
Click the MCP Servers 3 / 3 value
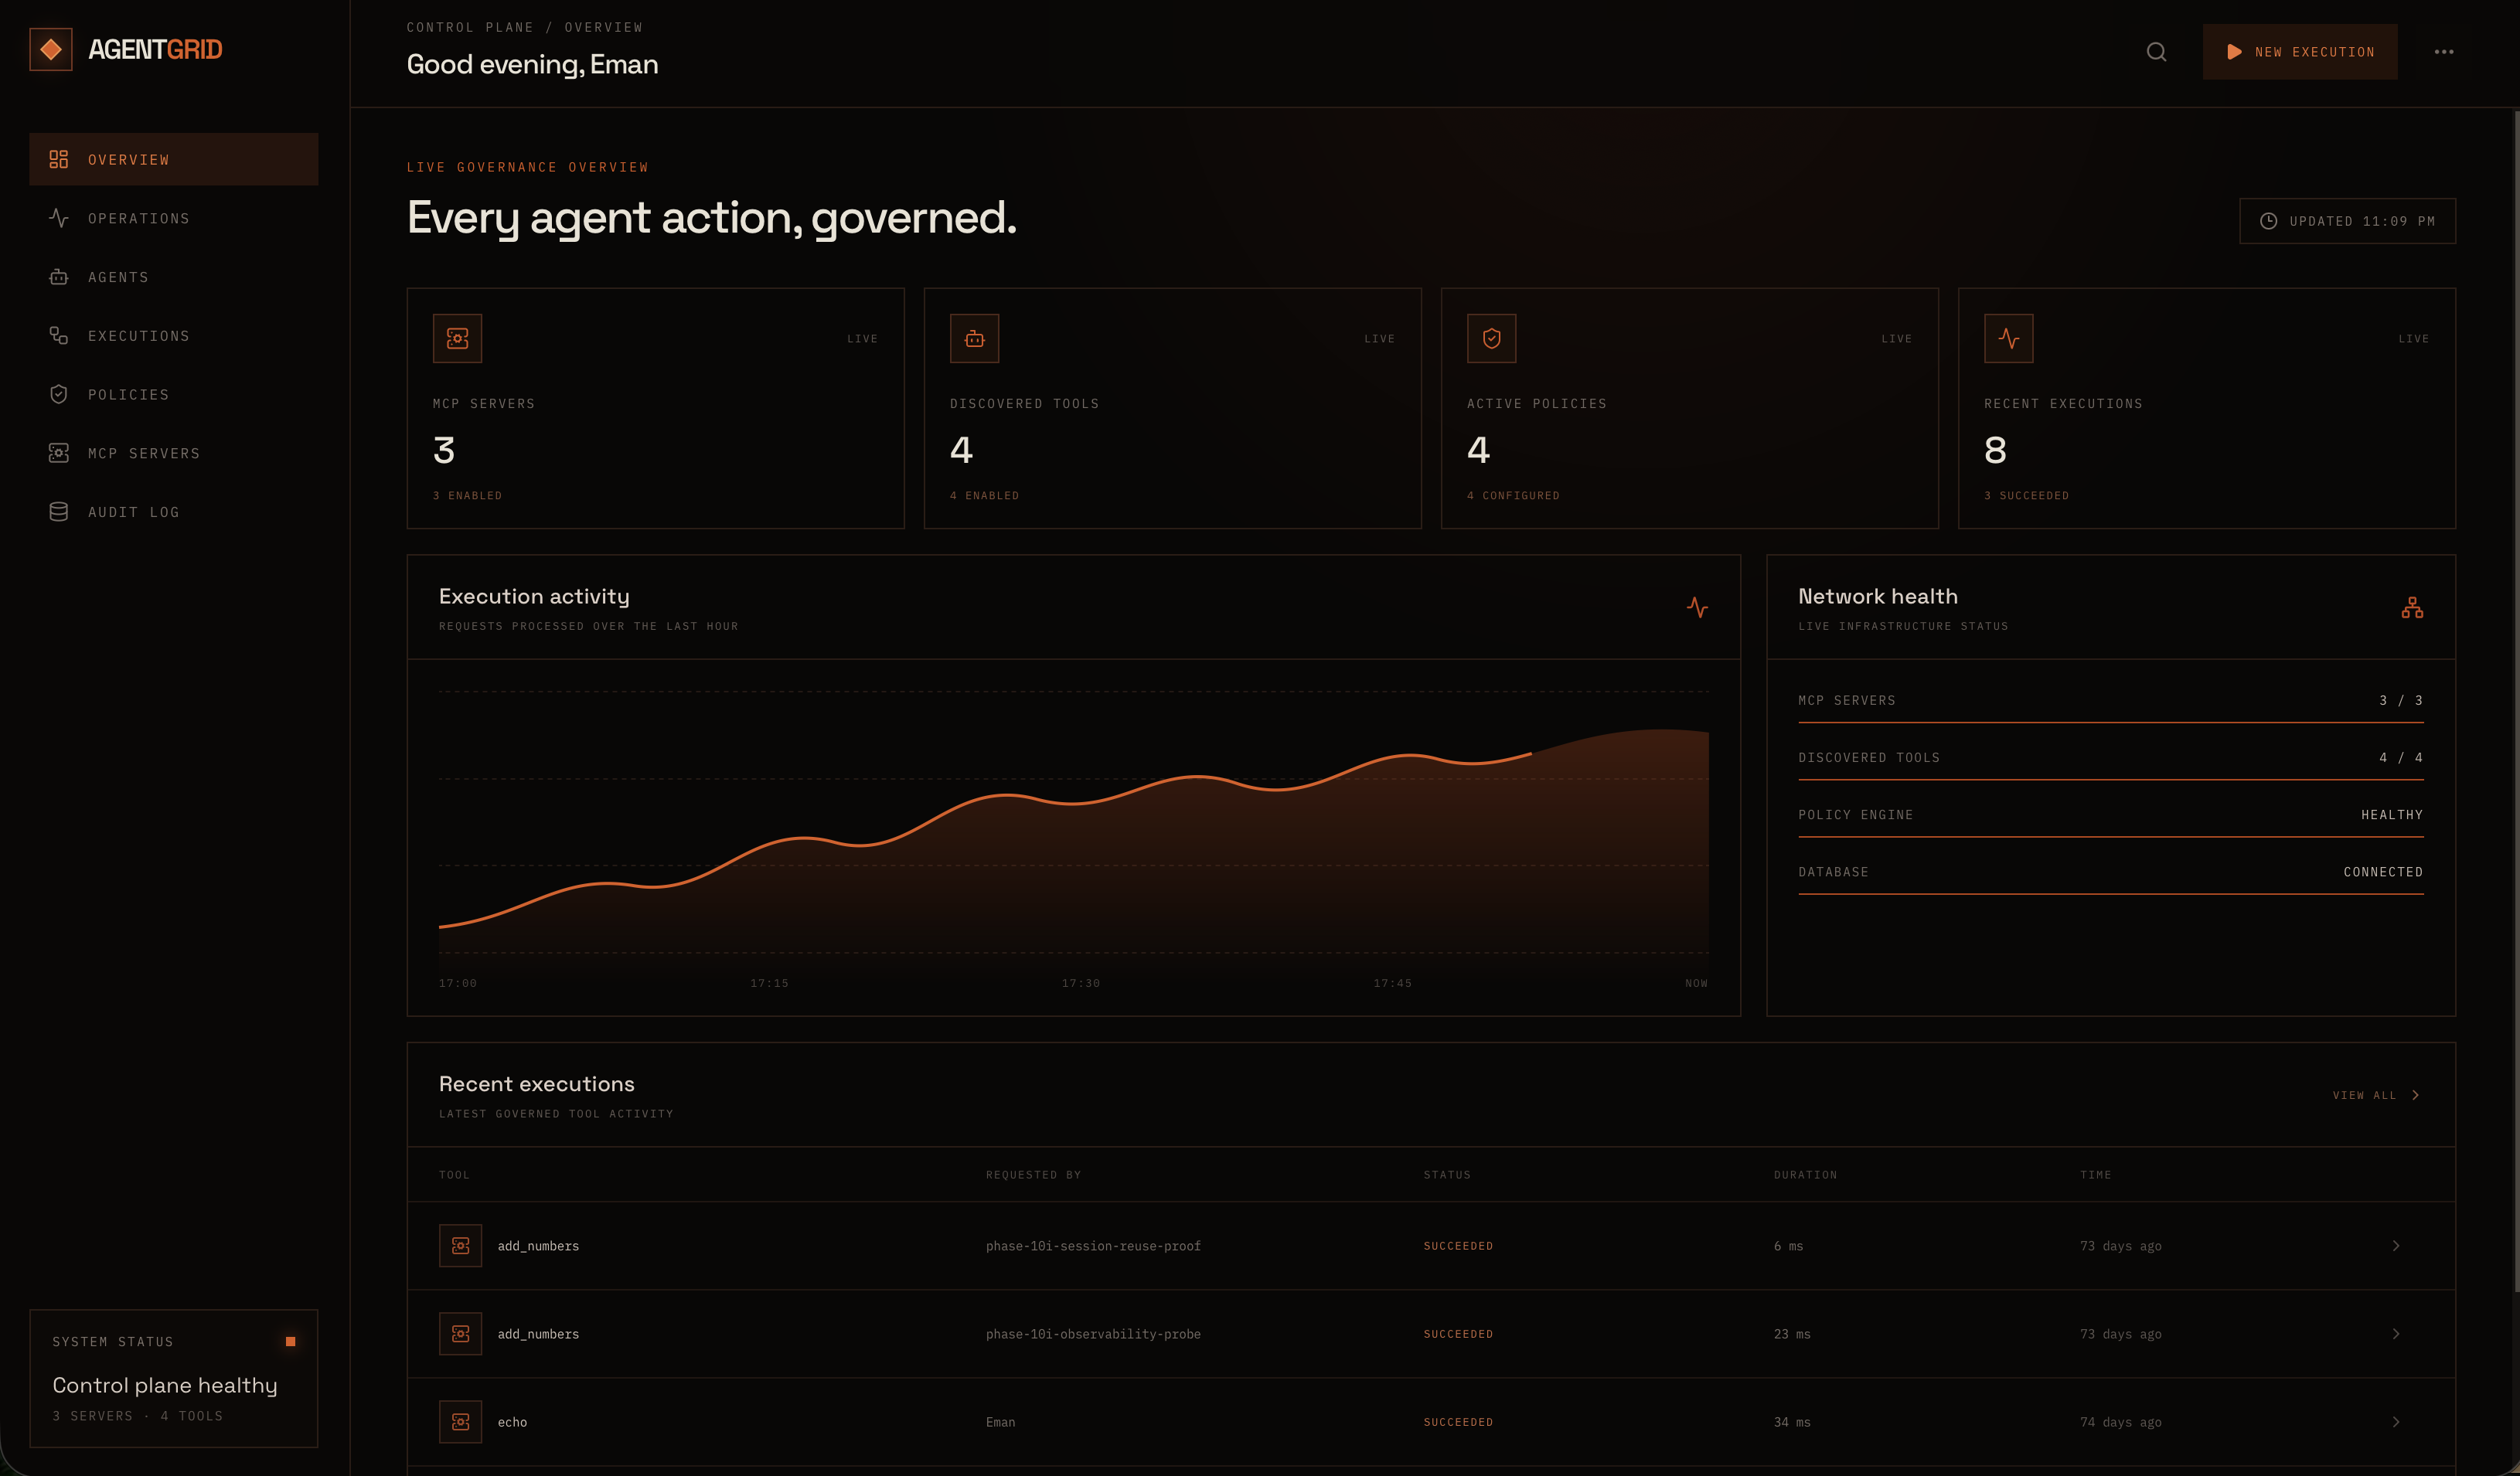(x=2401, y=700)
